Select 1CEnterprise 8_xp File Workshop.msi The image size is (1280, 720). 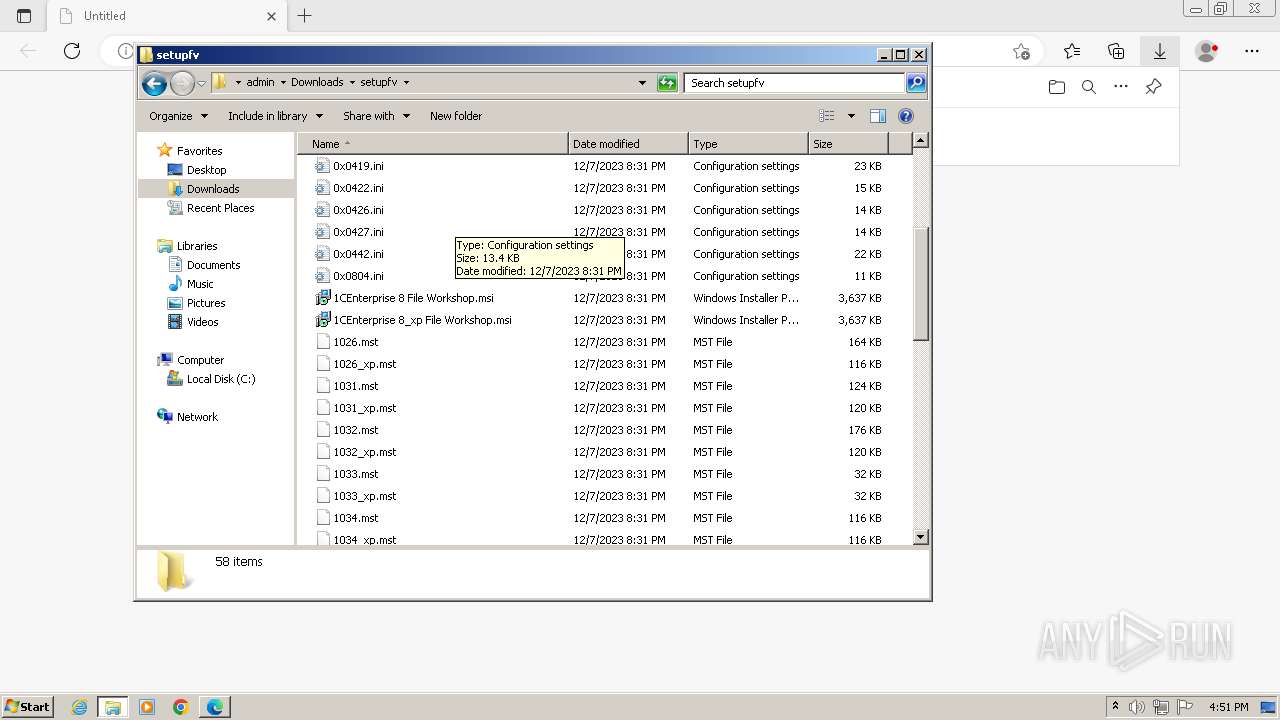pos(422,320)
